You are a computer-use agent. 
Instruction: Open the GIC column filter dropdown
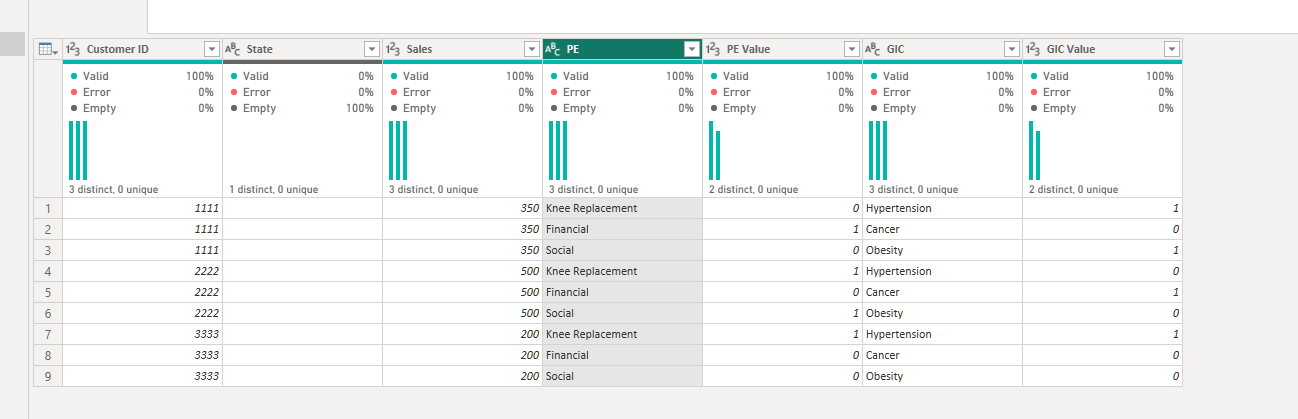[x=1011, y=49]
